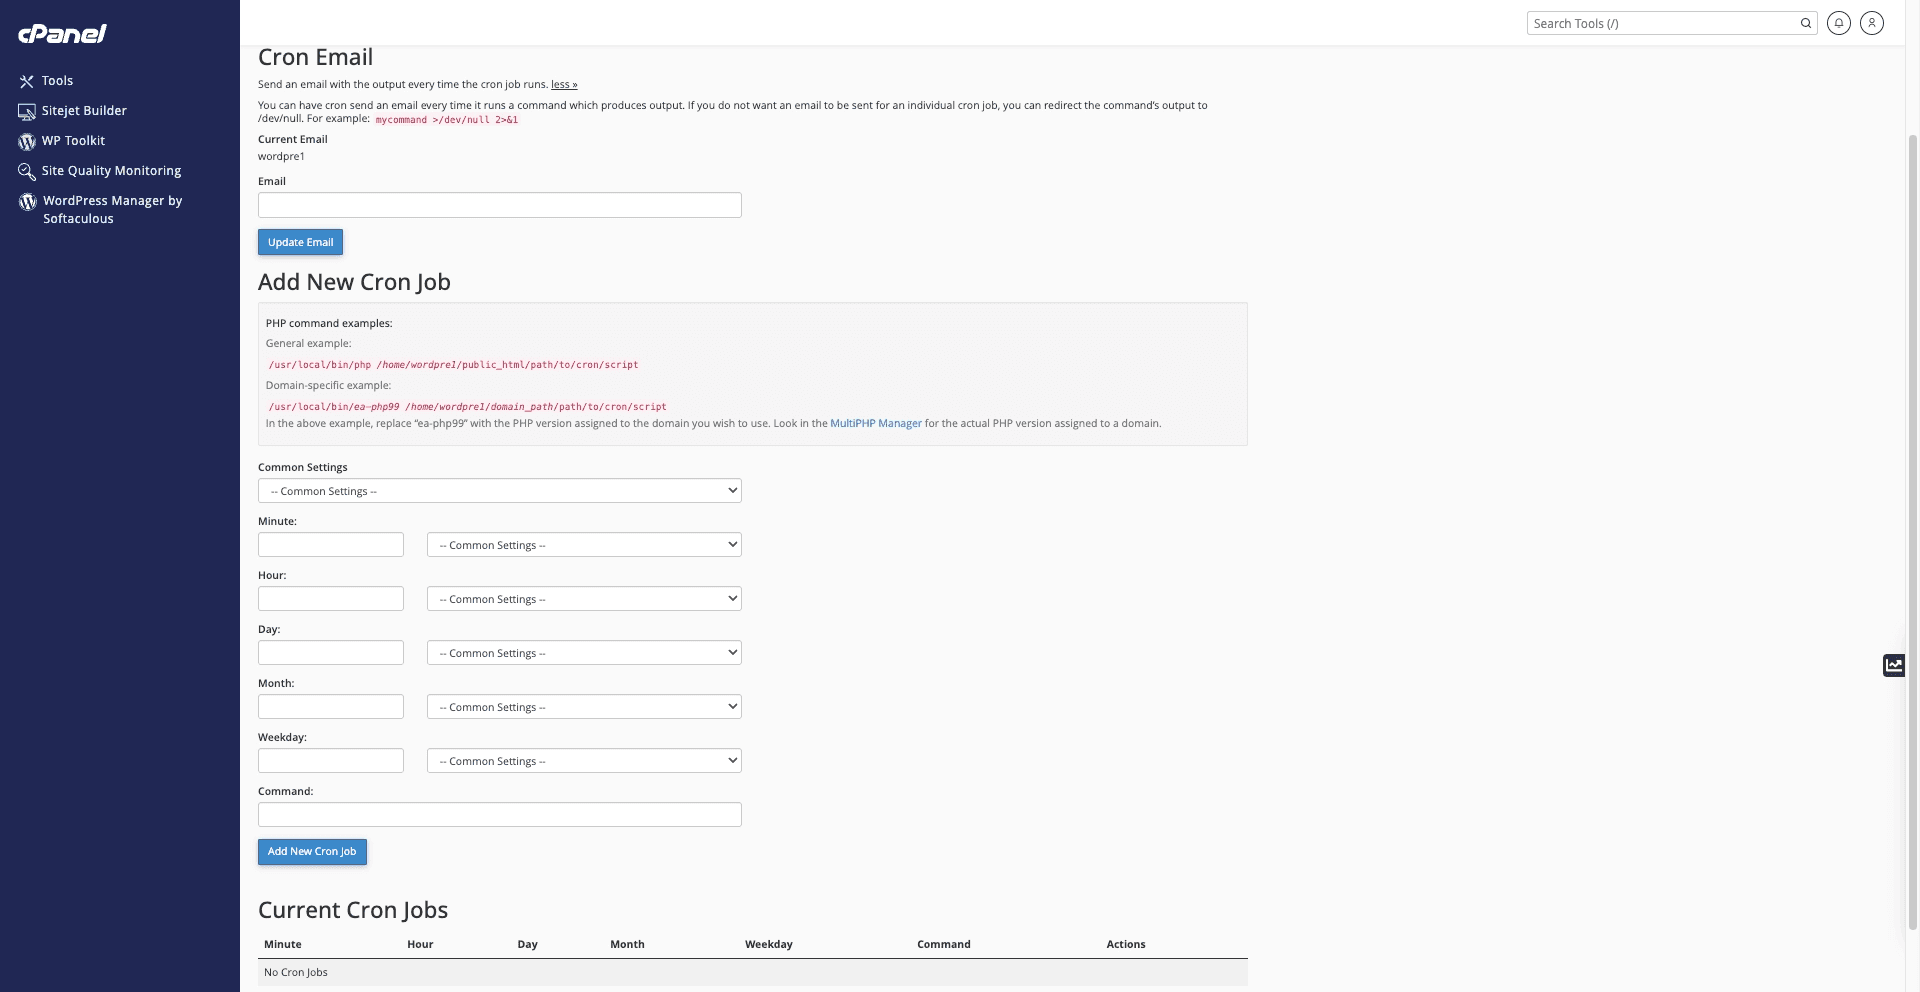The height and width of the screenshot is (992, 1920).
Task: Open the statistics chart side icon
Action: (1894, 665)
